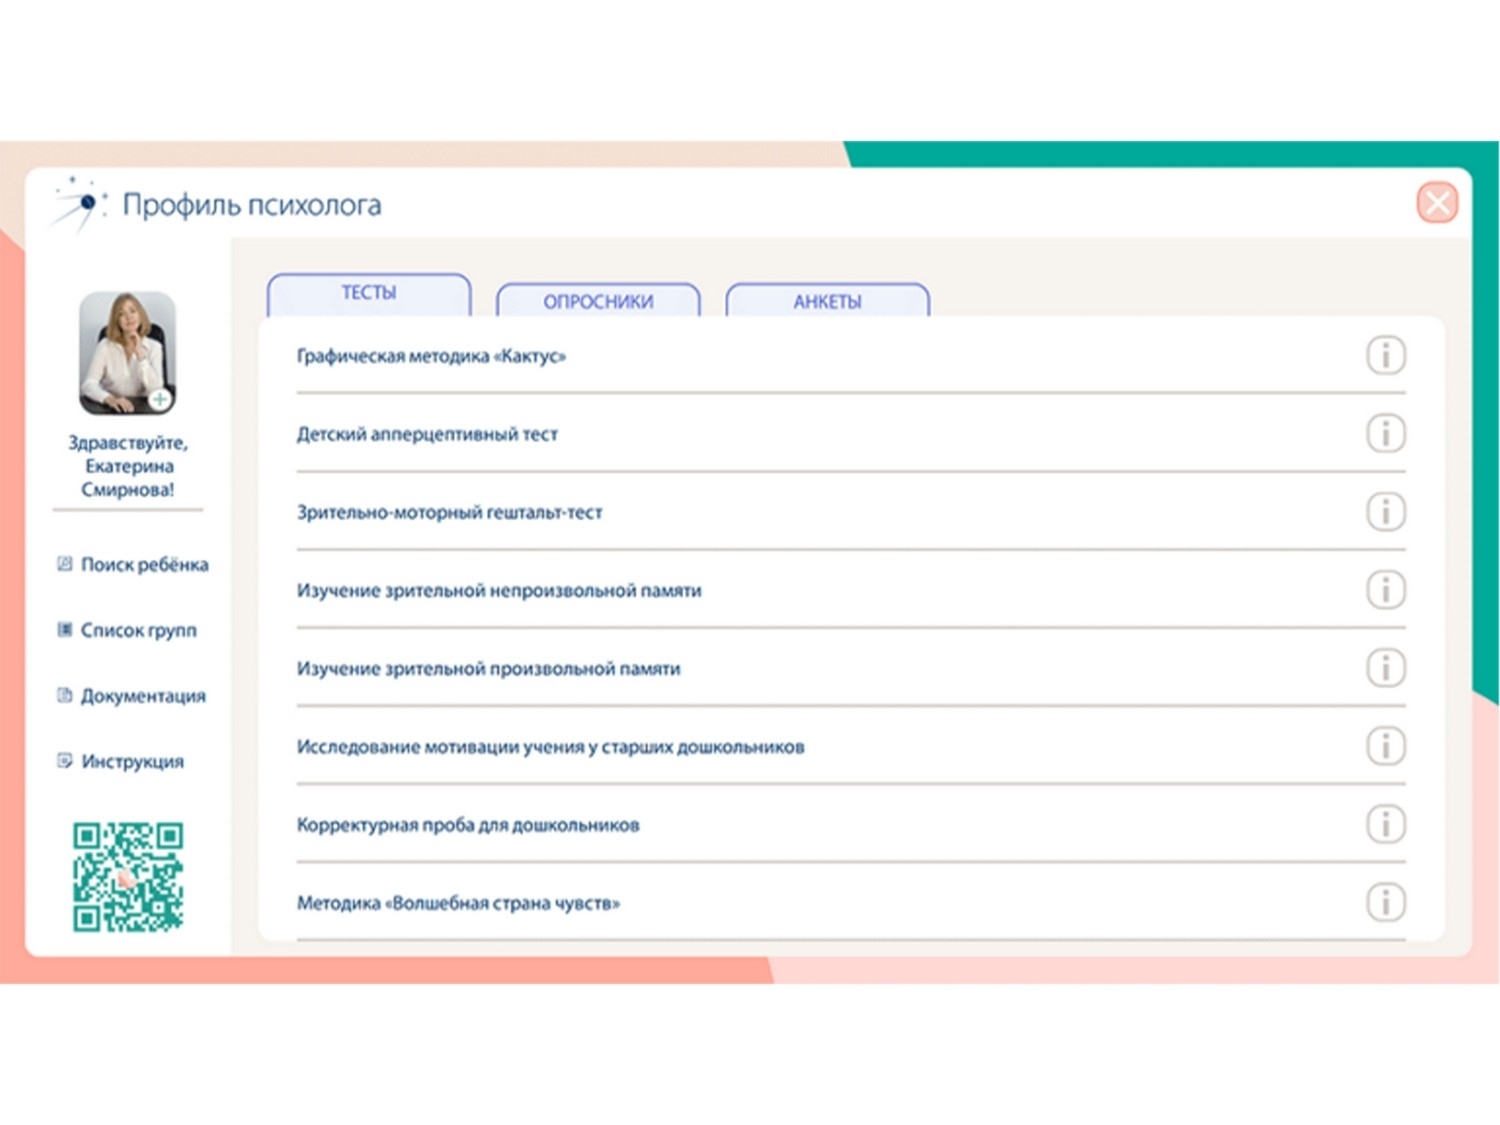Select the Графическая методика «Кактус» test

click(431, 356)
